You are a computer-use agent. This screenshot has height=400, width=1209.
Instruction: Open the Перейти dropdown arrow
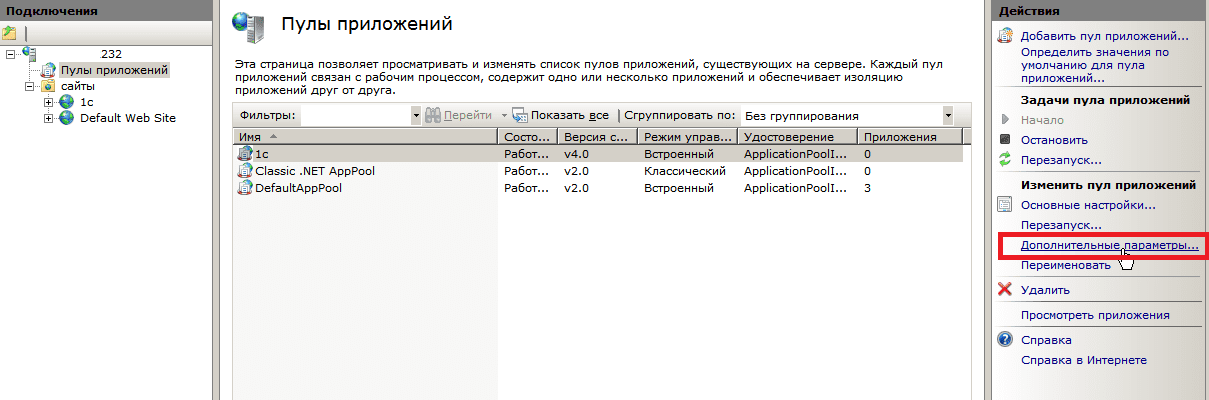[x=504, y=116]
